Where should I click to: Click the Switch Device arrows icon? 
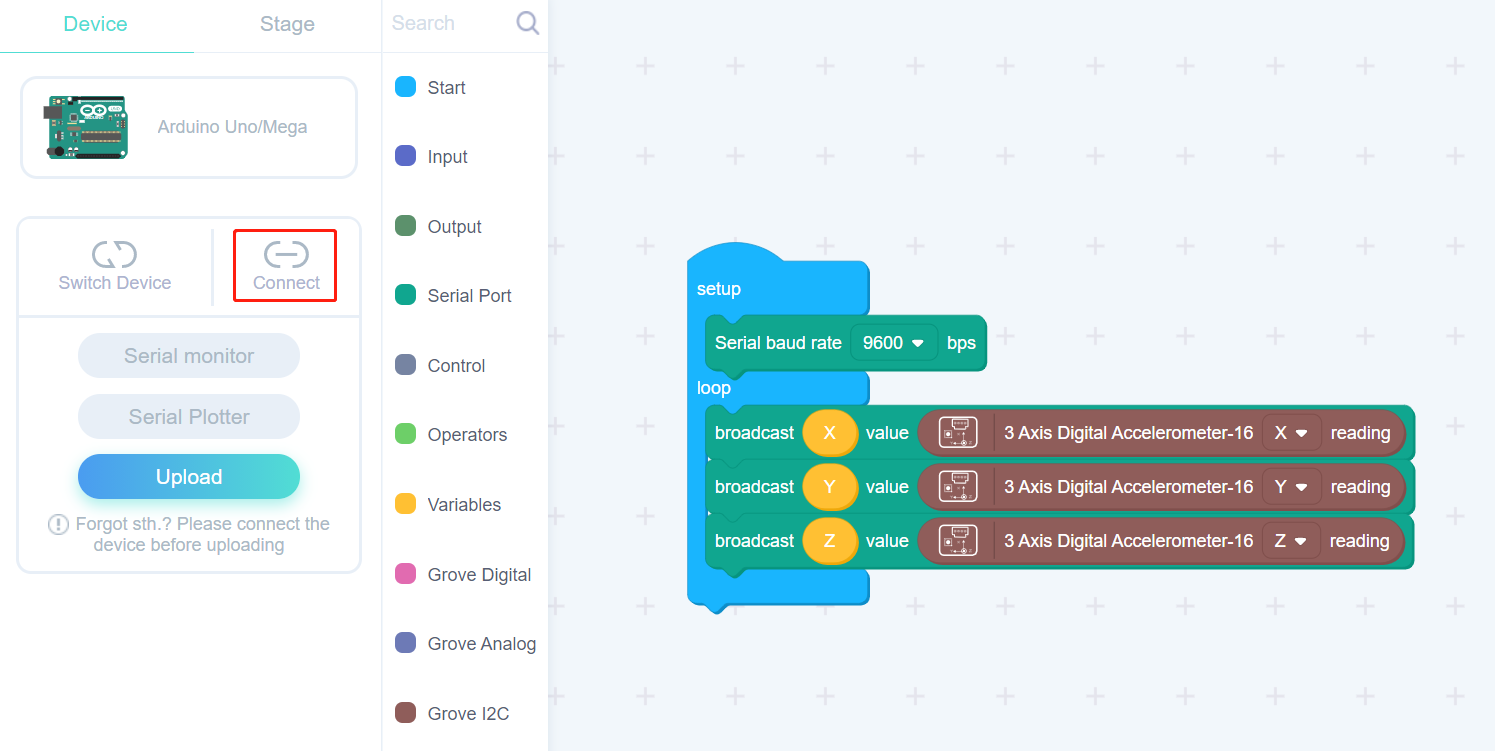click(x=114, y=254)
